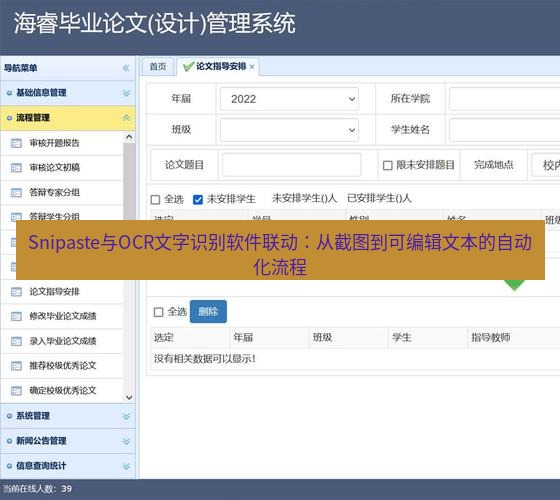
Task: Click icon beside 审核论文初稿
Action: (x=16, y=168)
